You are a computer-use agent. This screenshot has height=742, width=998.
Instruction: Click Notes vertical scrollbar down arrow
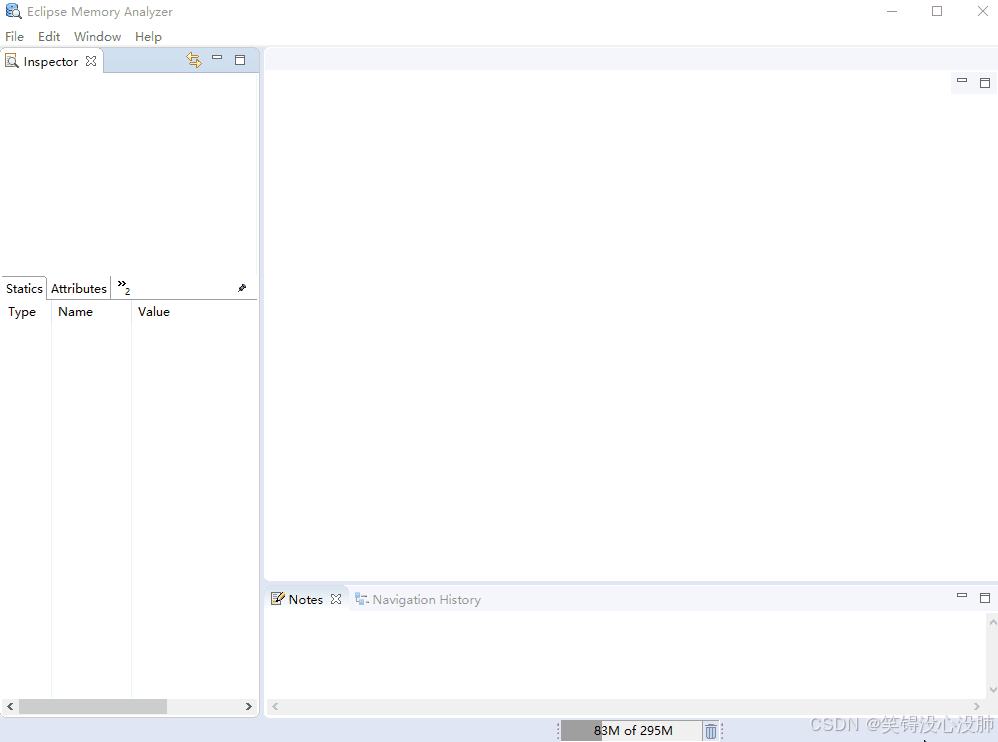point(993,690)
